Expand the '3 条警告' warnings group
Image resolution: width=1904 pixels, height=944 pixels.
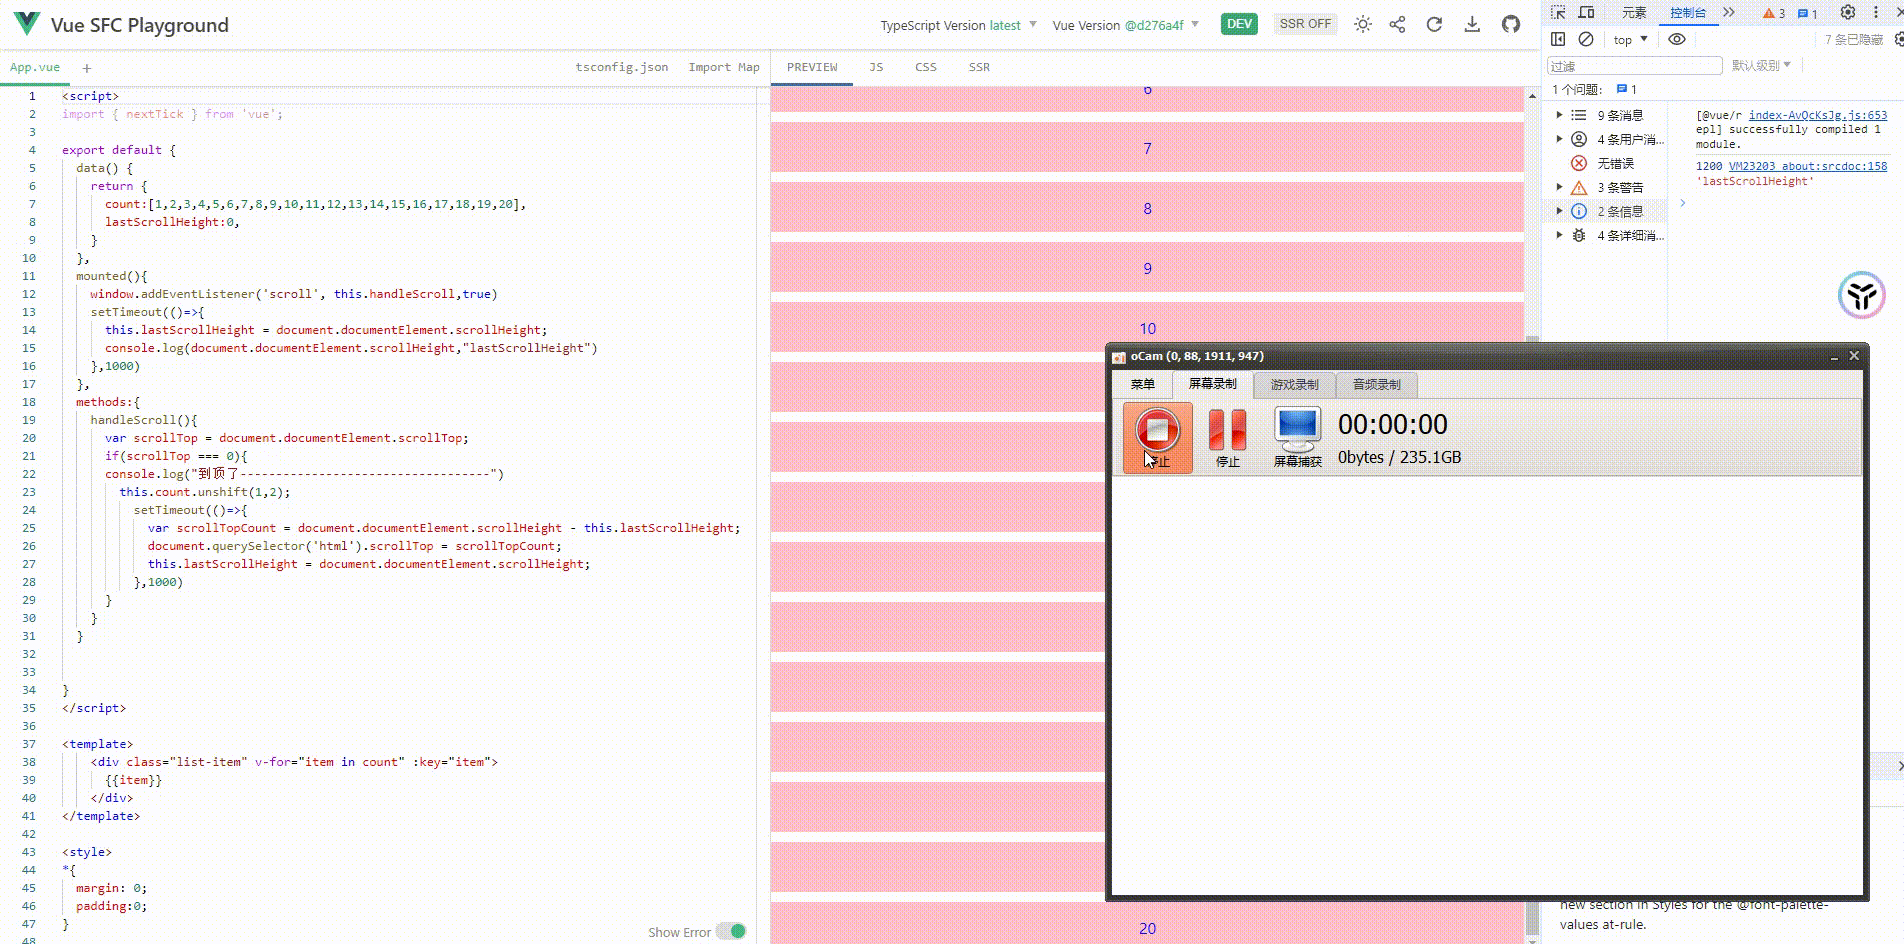click(1559, 187)
